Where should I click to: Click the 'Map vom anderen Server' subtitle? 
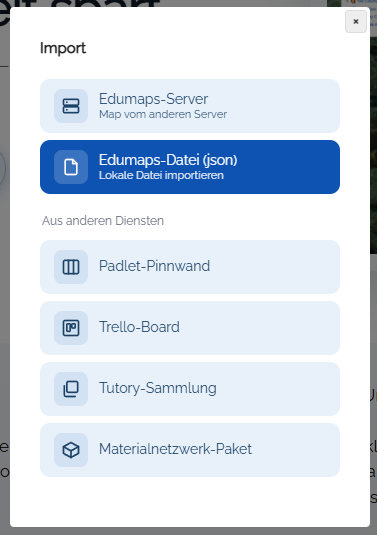coord(163,114)
